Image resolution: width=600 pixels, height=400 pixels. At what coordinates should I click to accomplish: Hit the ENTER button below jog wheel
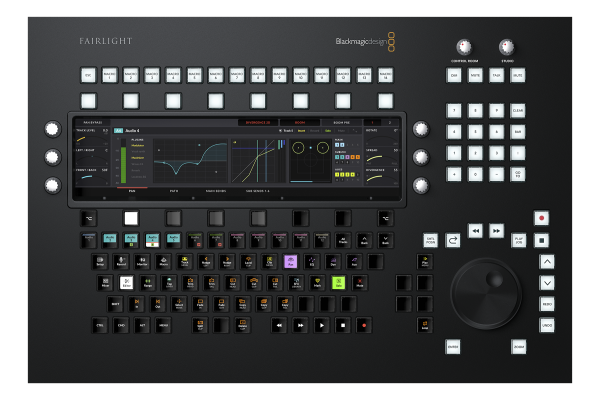[453, 347]
